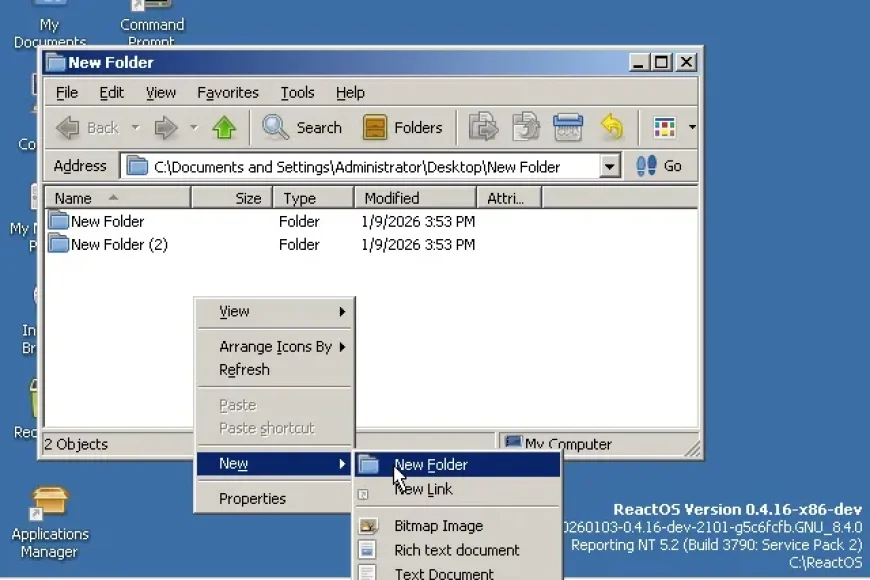Sort files by the Modified column header
The image size is (870, 580).
point(413,198)
